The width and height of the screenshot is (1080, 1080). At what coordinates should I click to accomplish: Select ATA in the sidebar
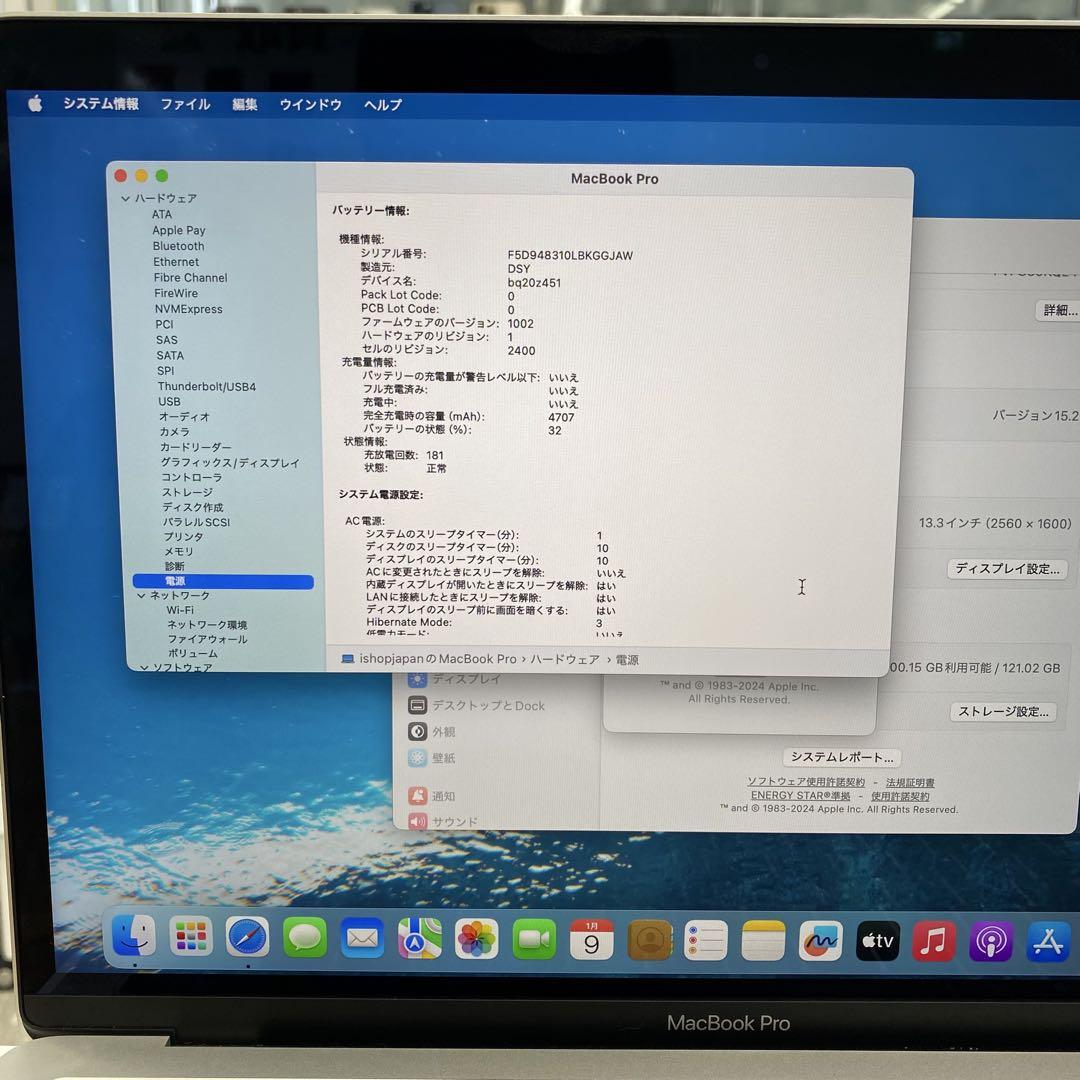(x=162, y=214)
